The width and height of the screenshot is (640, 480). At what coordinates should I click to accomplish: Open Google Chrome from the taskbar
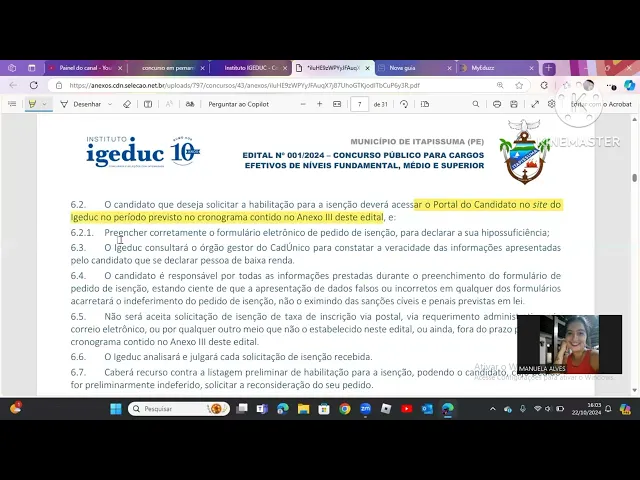pyautogui.click(x=345, y=409)
